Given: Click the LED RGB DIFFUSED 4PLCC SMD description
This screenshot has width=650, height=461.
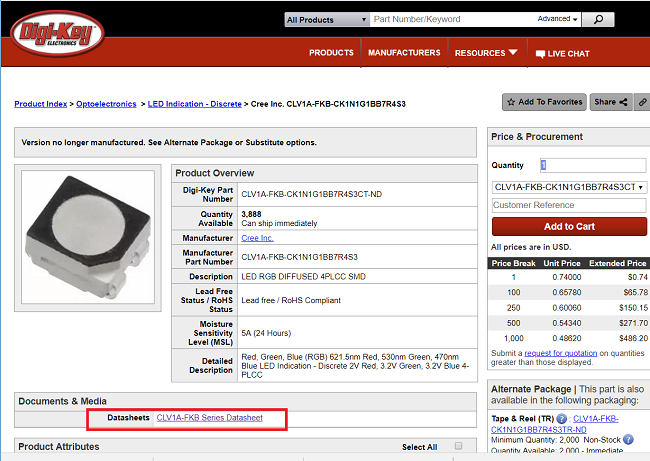Looking at the screenshot, I should (x=303, y=277).
